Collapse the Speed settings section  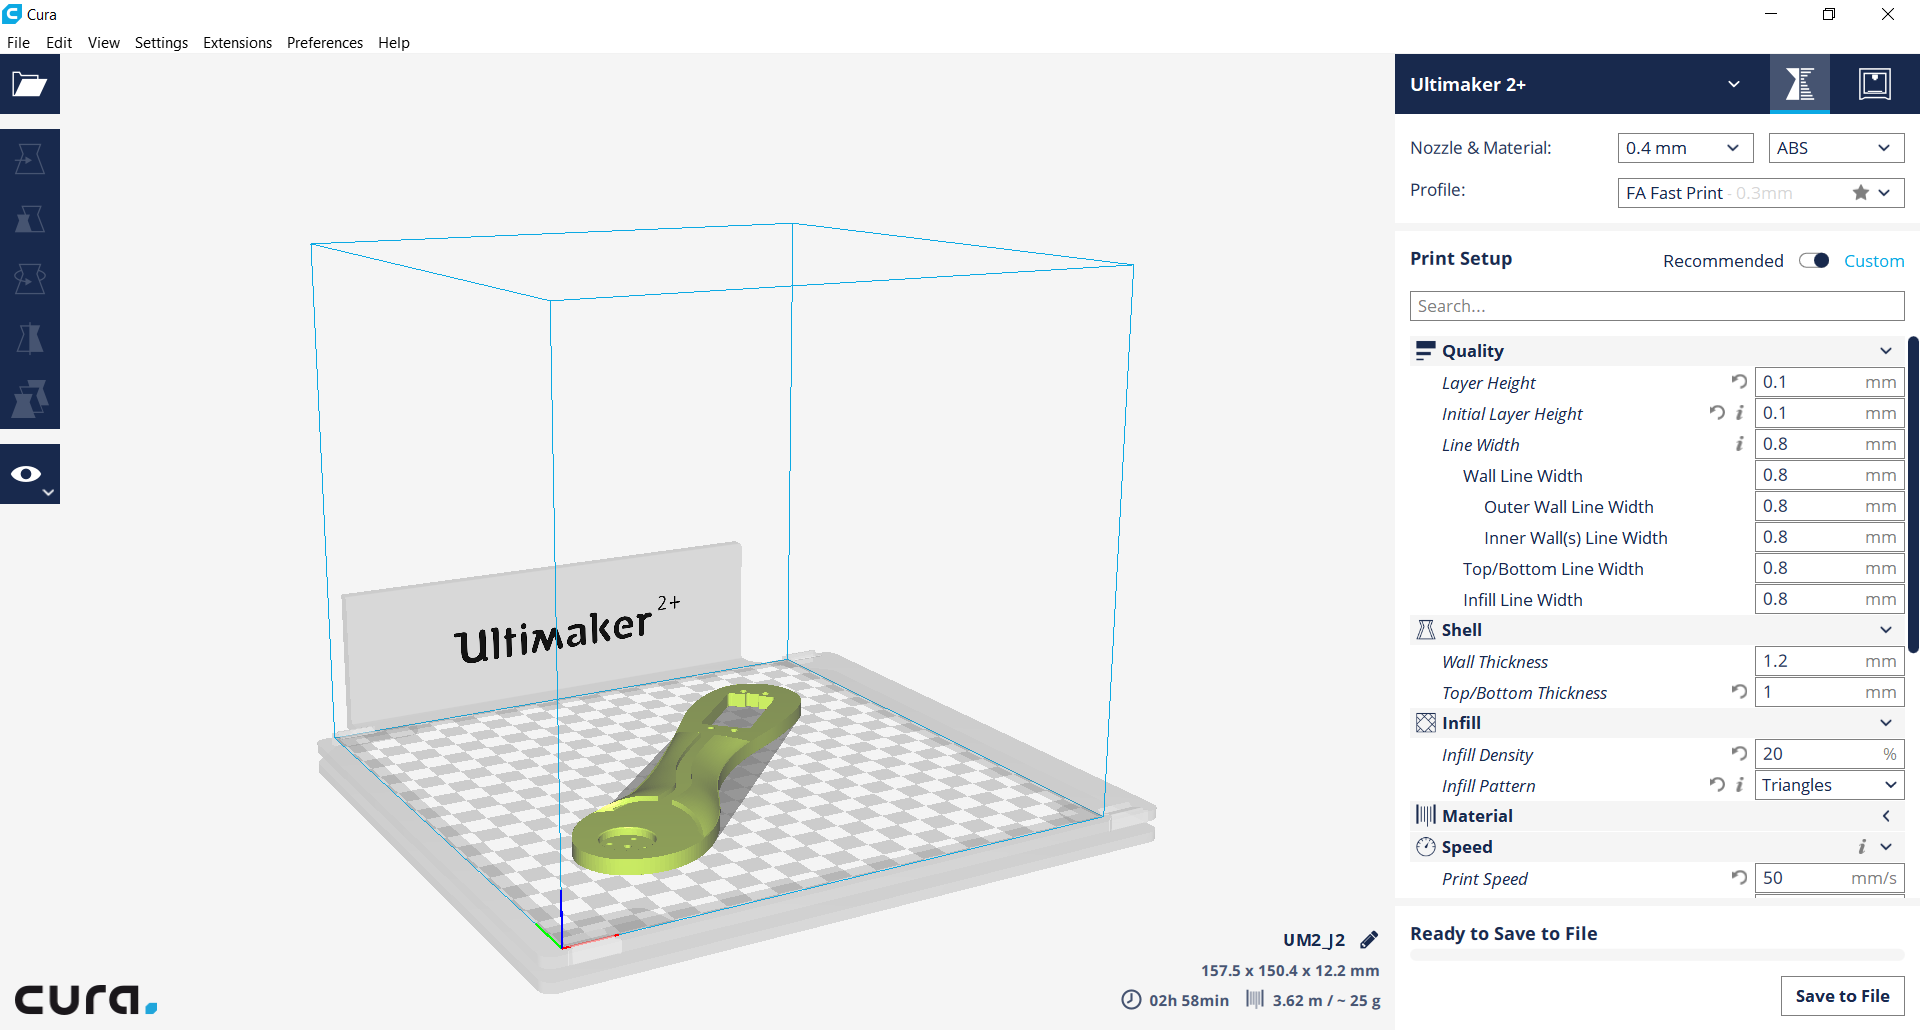1885,847
